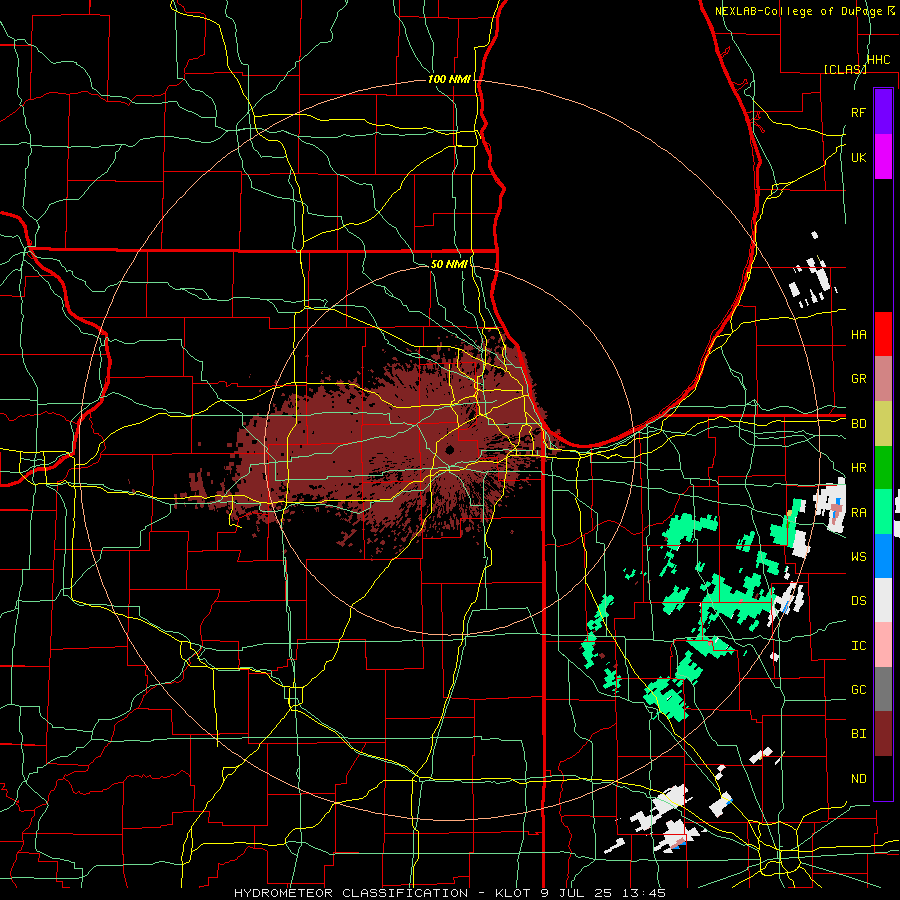Pick the mint green RA legend swatch
The image size is (900, 900).
[883, 512]
